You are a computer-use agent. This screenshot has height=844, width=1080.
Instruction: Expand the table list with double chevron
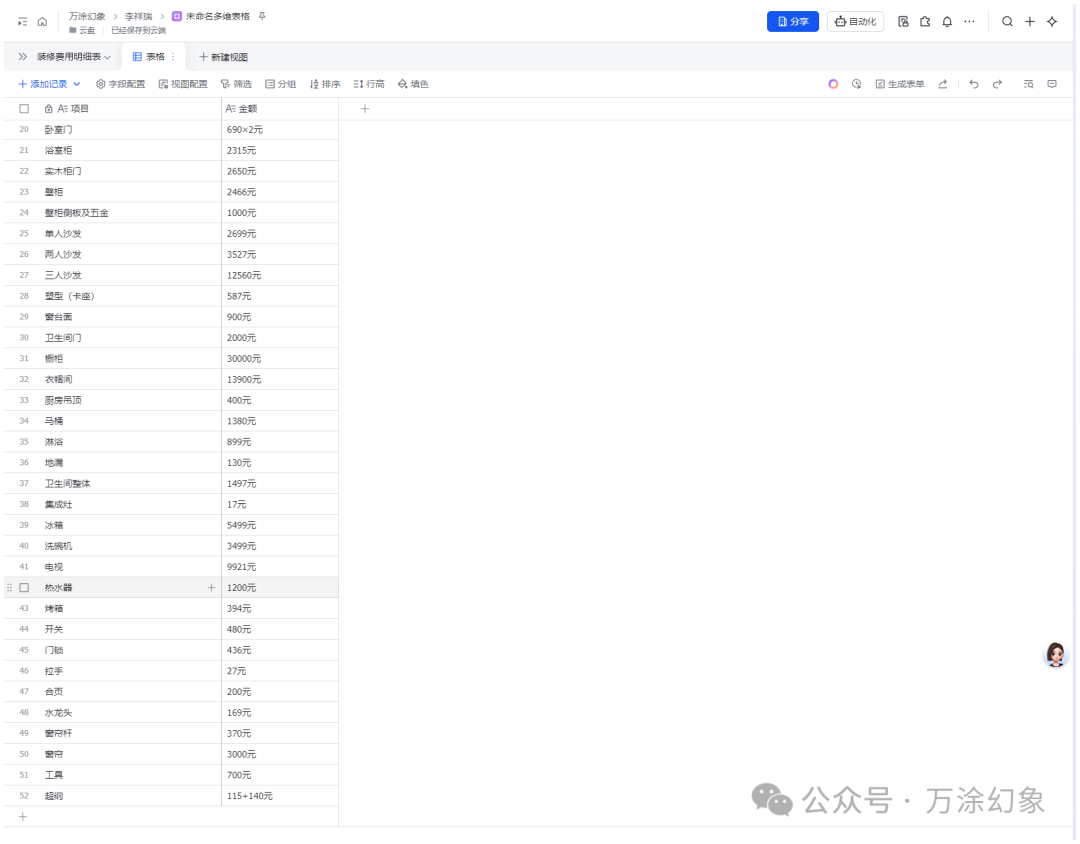23,56
